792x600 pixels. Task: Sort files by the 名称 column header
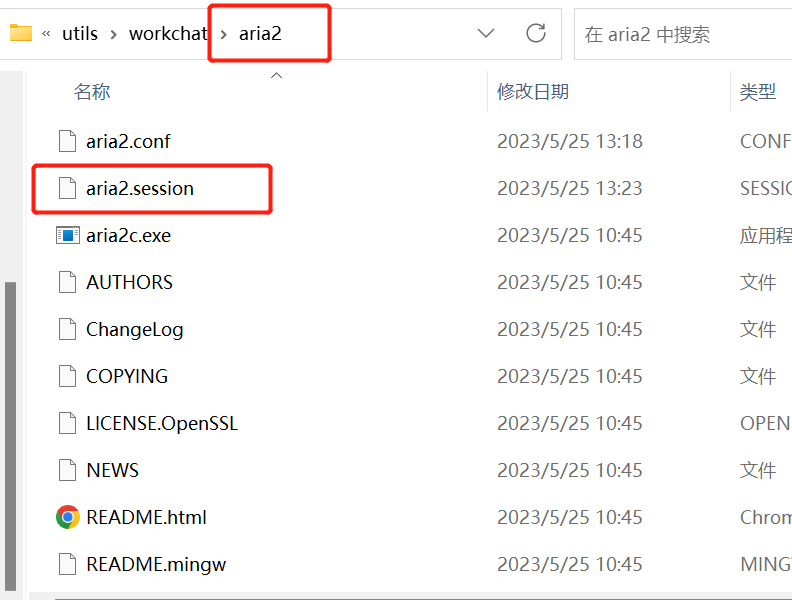coord(92,91)
